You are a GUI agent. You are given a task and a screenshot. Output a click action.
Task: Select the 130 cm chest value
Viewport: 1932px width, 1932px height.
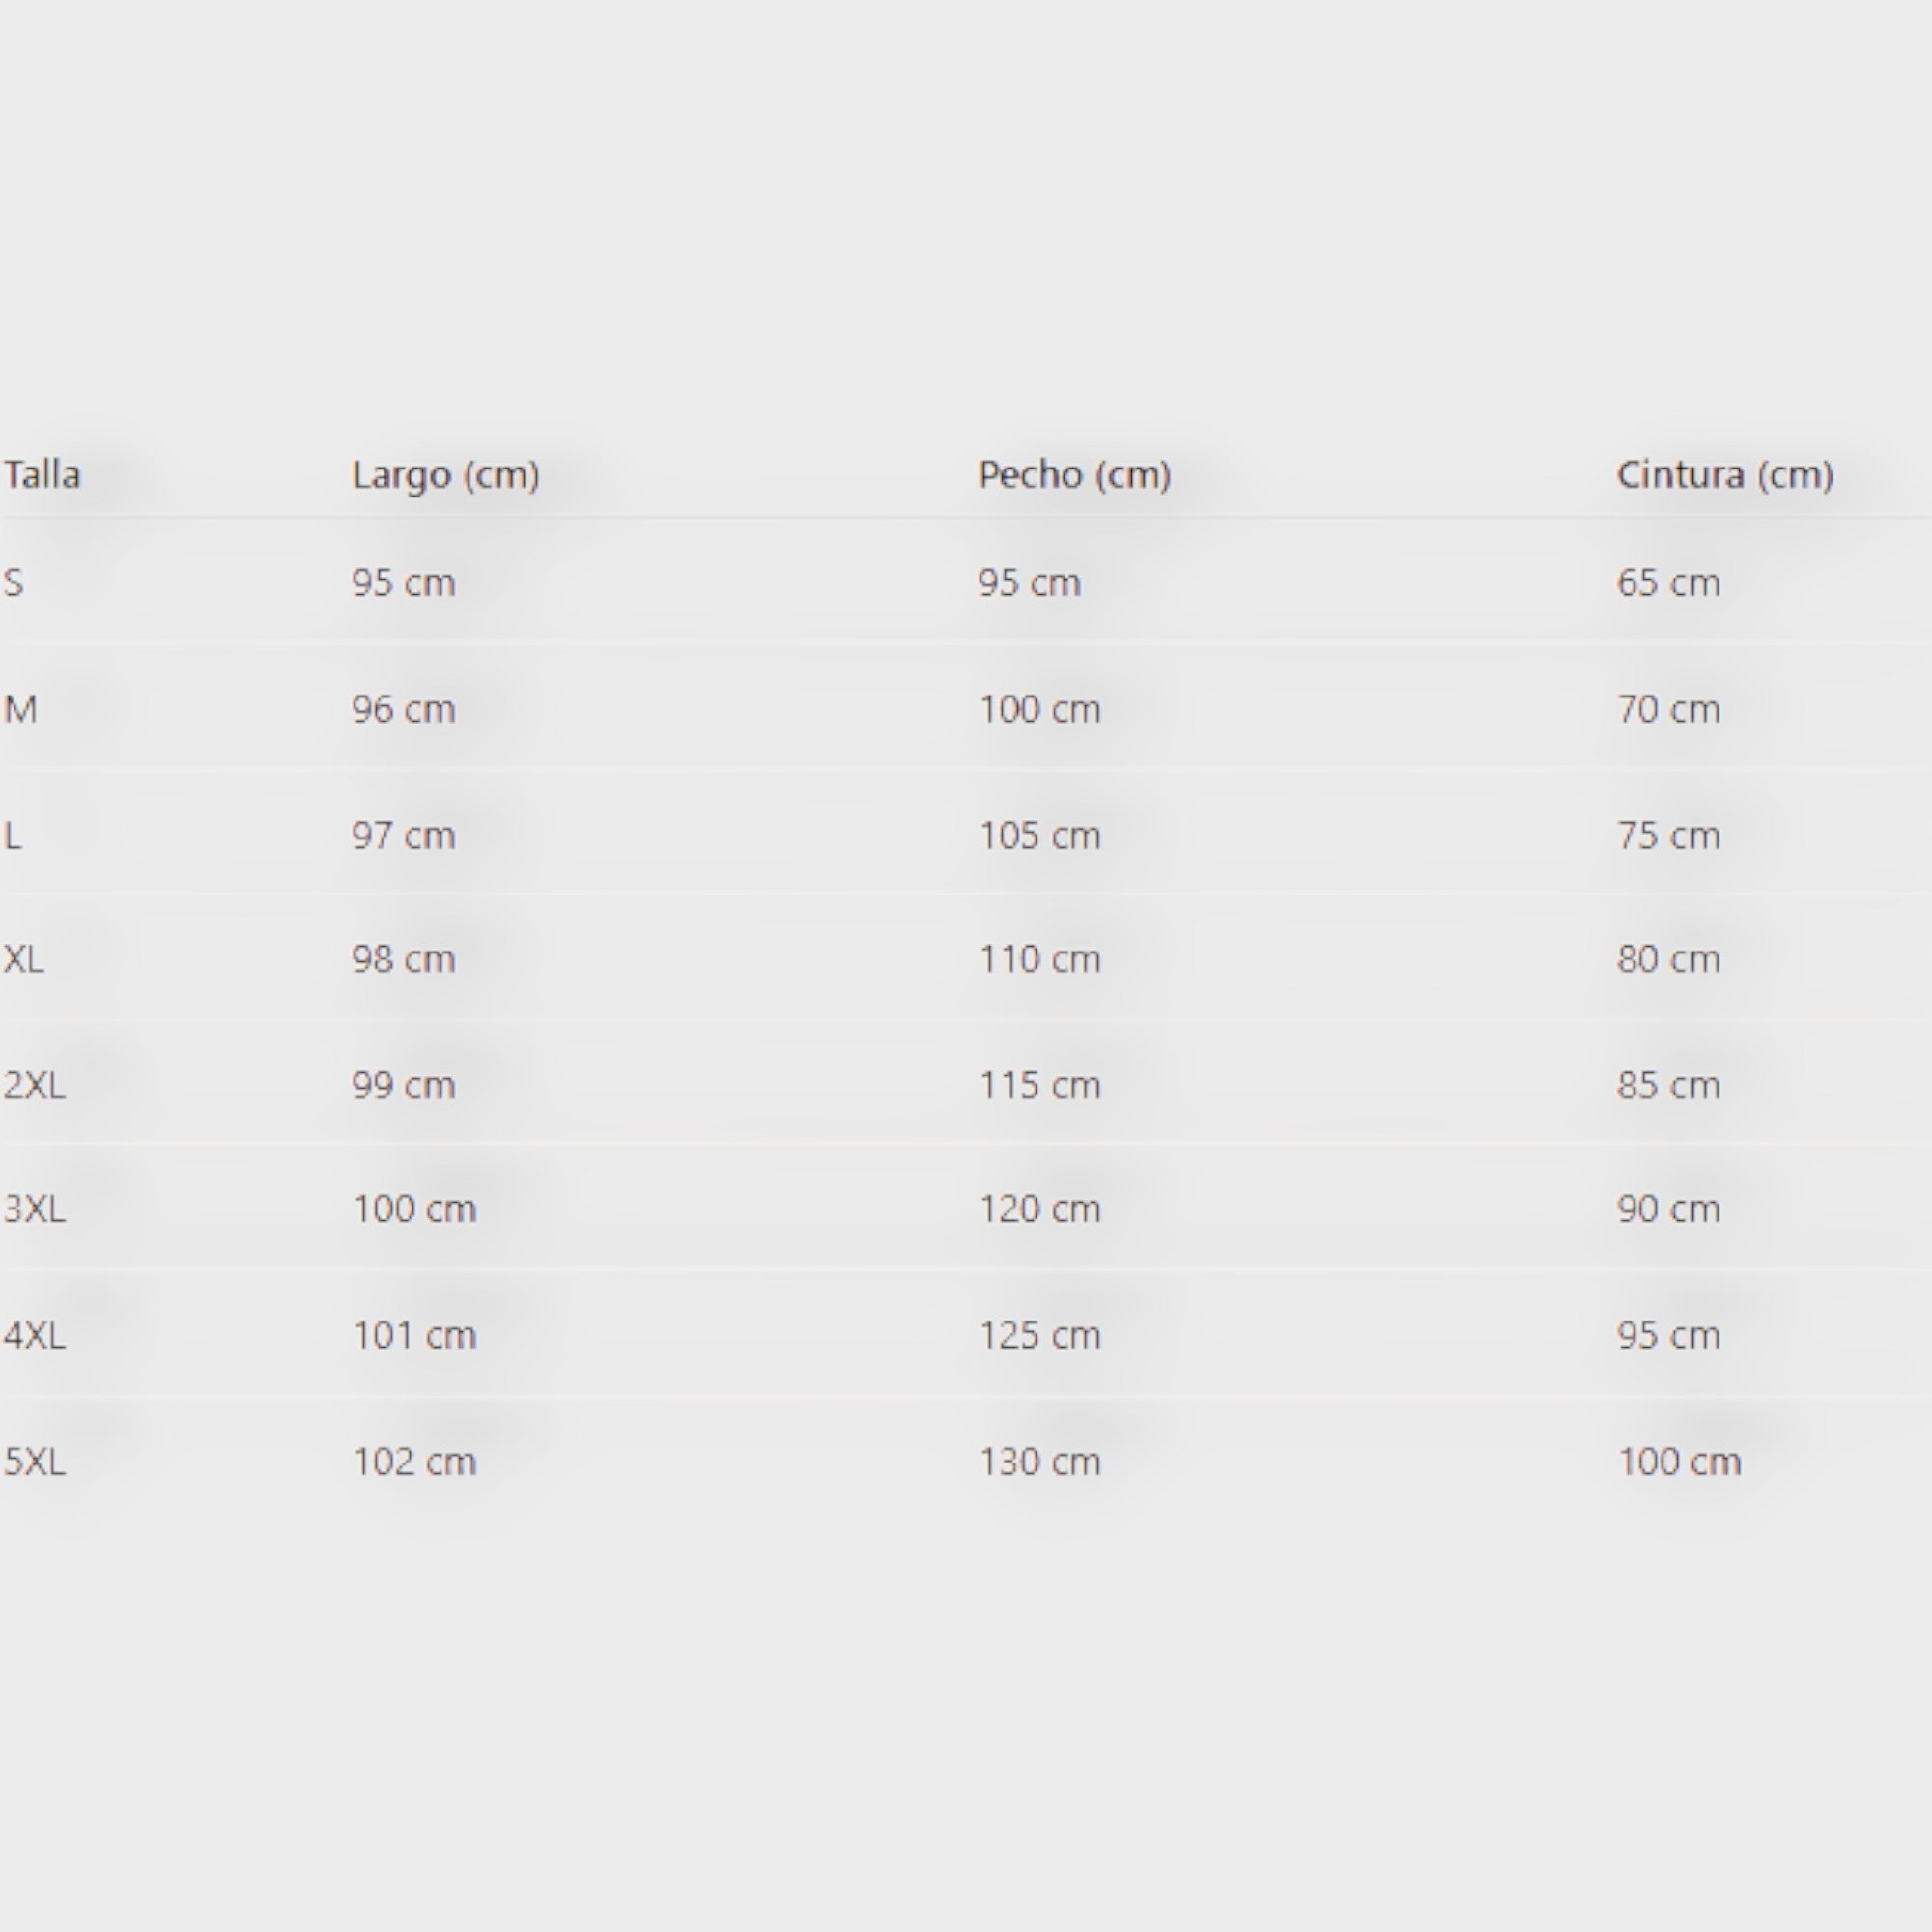1039,1462
